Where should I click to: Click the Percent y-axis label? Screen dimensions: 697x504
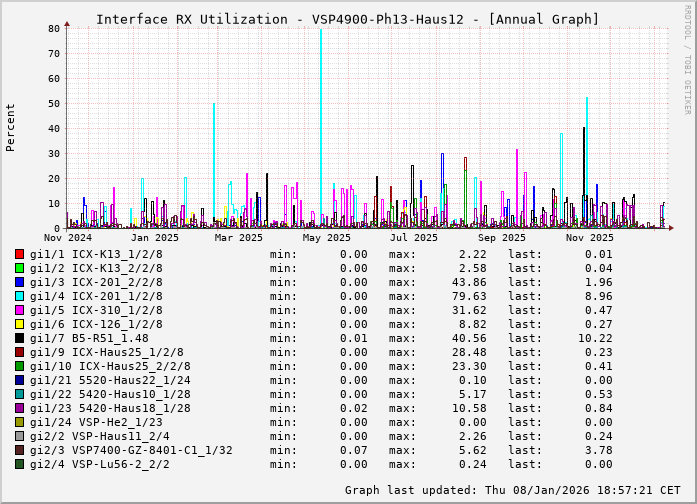point(11,128)
